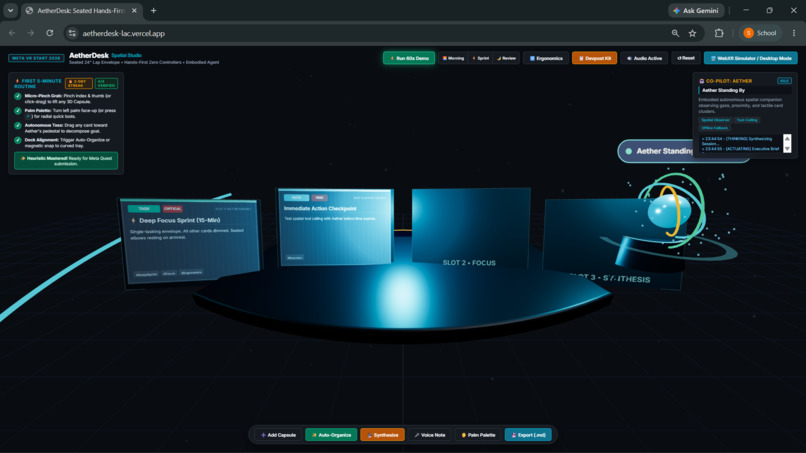Click Add Capsule in the bottom toolbar
The height and width of the screenshot is (453, 806).
point(278,435)
